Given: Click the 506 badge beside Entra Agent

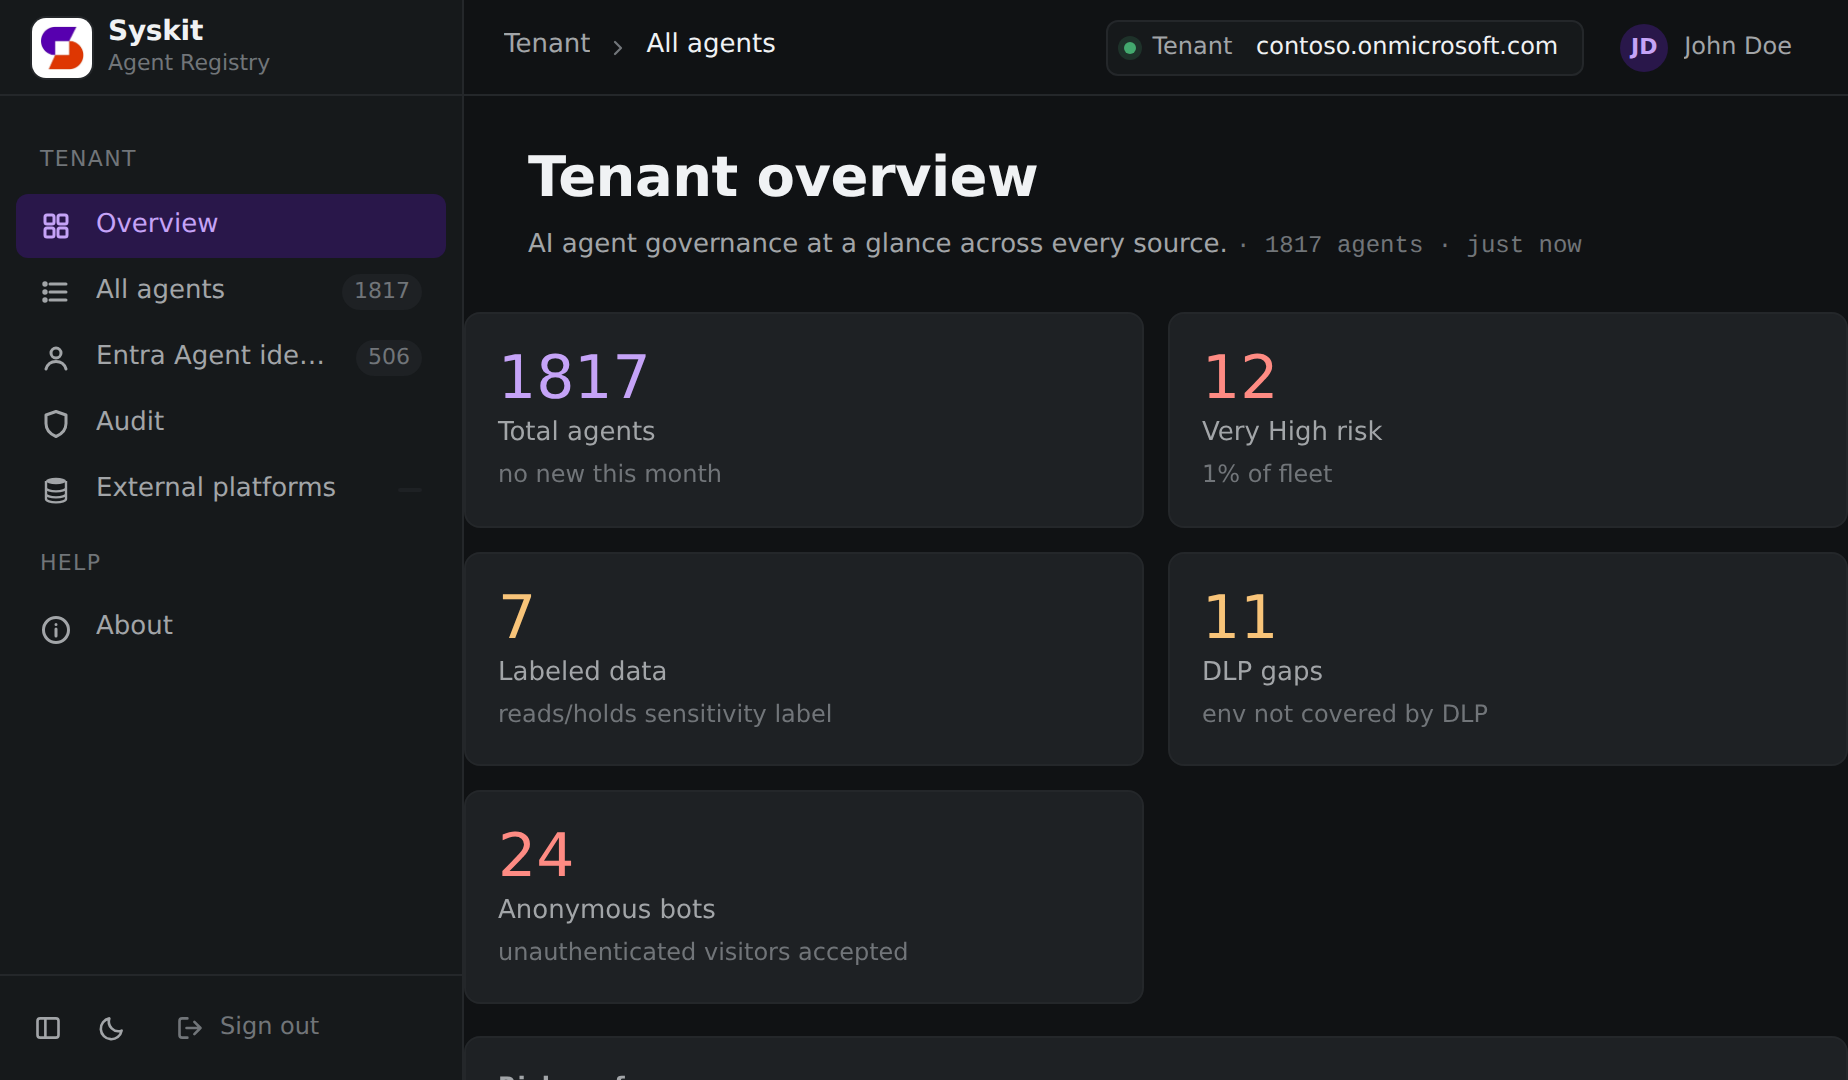Looking at the screenshot, I should pyautogui.click(x=389, y=357).
